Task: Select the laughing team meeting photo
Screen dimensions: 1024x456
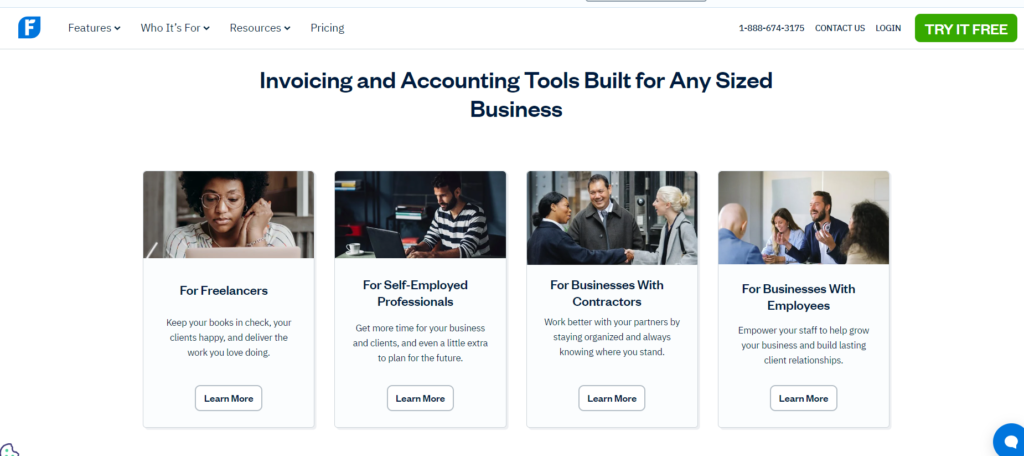Action: coord(803,218)
